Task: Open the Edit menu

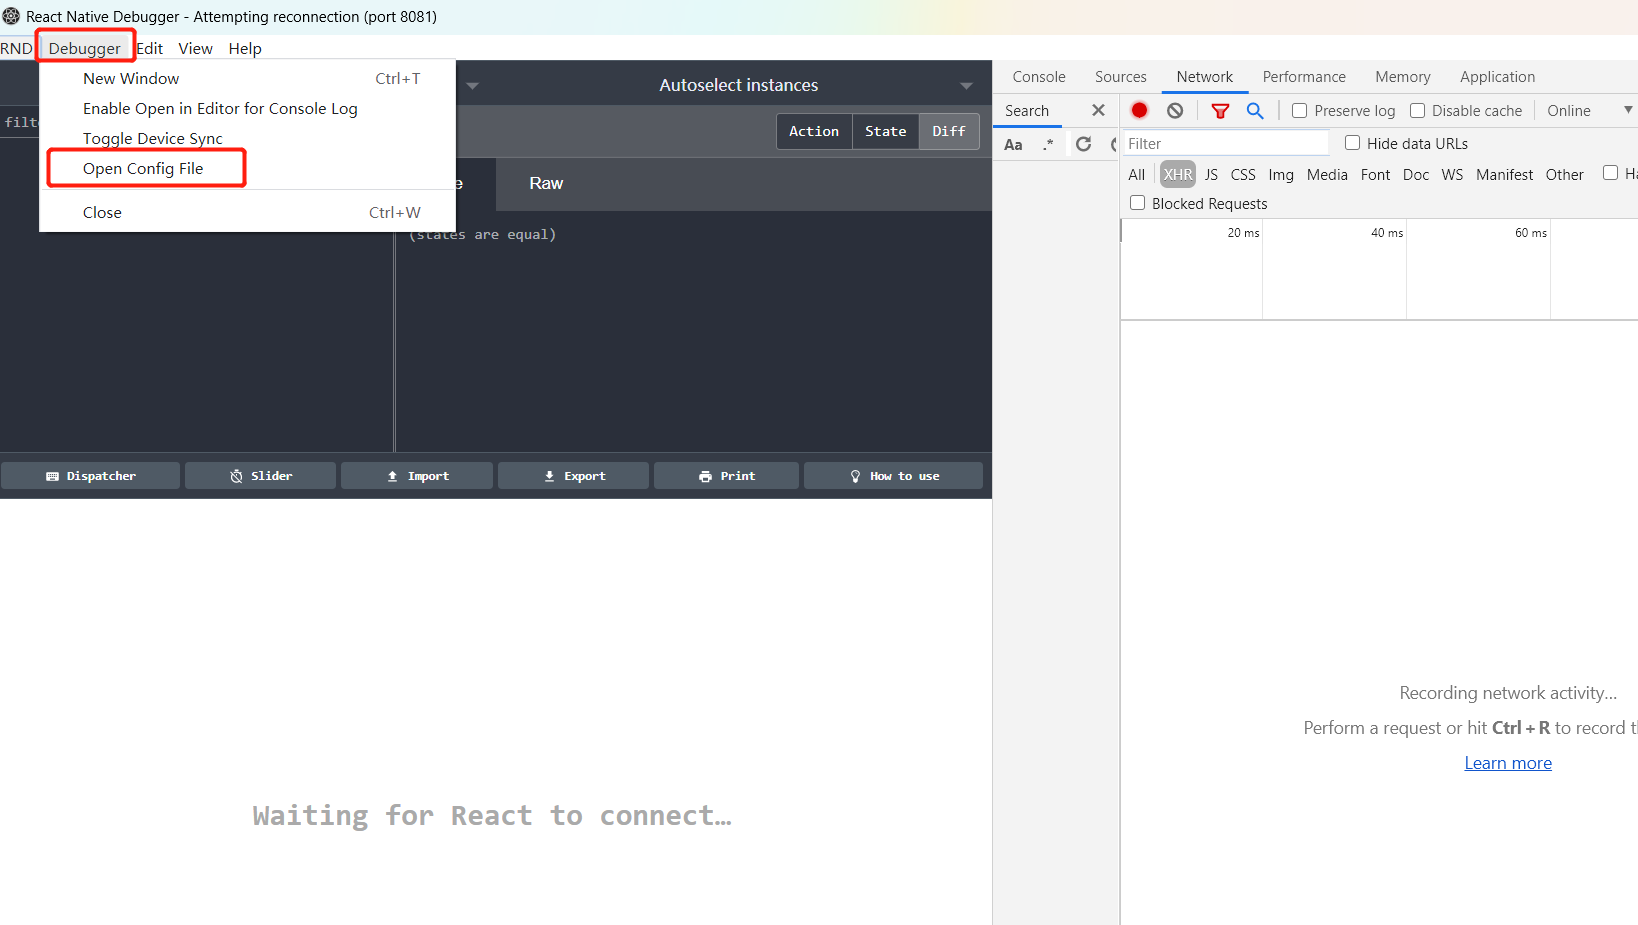Action: point(150,48)
